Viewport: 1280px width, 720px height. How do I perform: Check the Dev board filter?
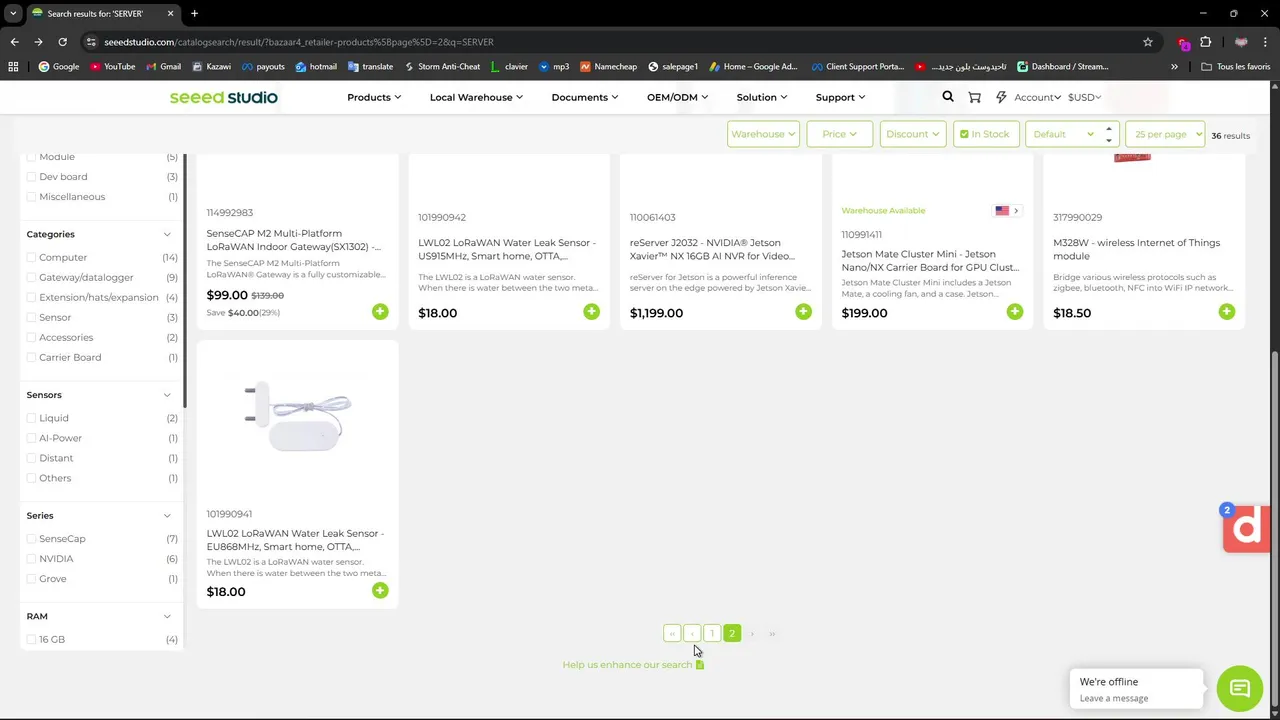tap(31, 177)
